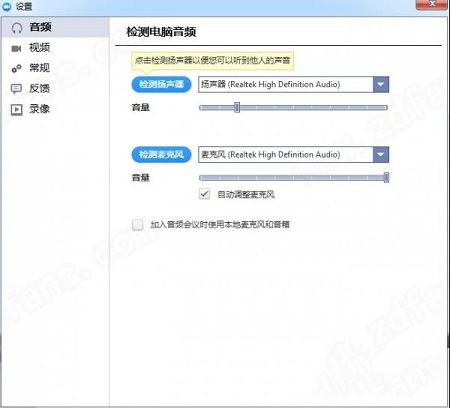The width and height of the screenshot is (450, 408).
Task: Click the 检测电脑音频 heading
Action: point(161,32)
